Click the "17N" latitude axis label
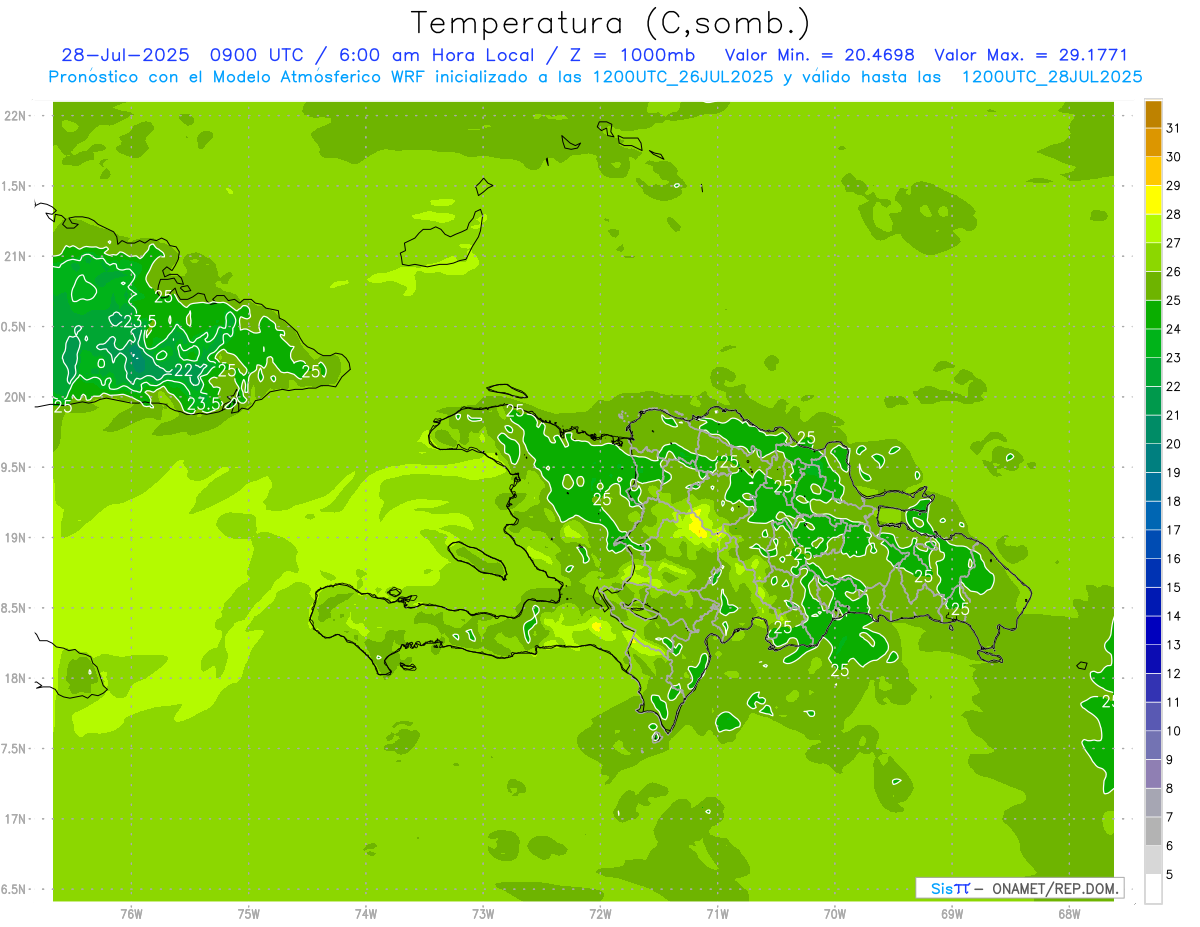 click(15, 820)
